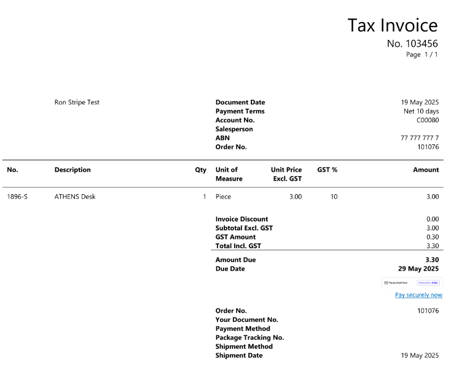Select the Amount column header

(x=426, y=170)
